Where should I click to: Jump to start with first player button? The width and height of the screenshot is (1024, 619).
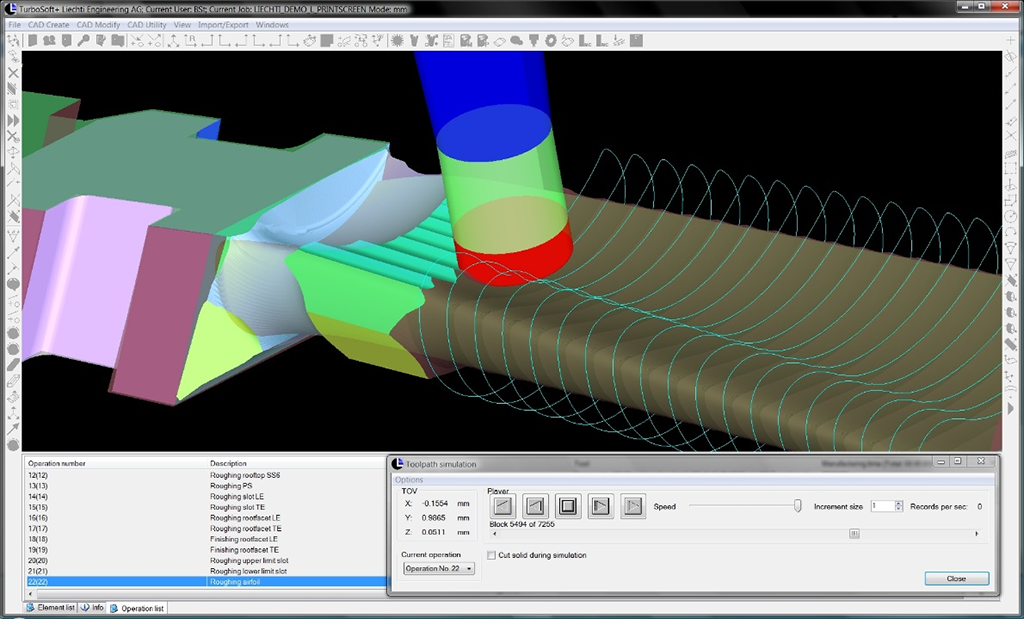pyautogui.click(x=503, y=506)
